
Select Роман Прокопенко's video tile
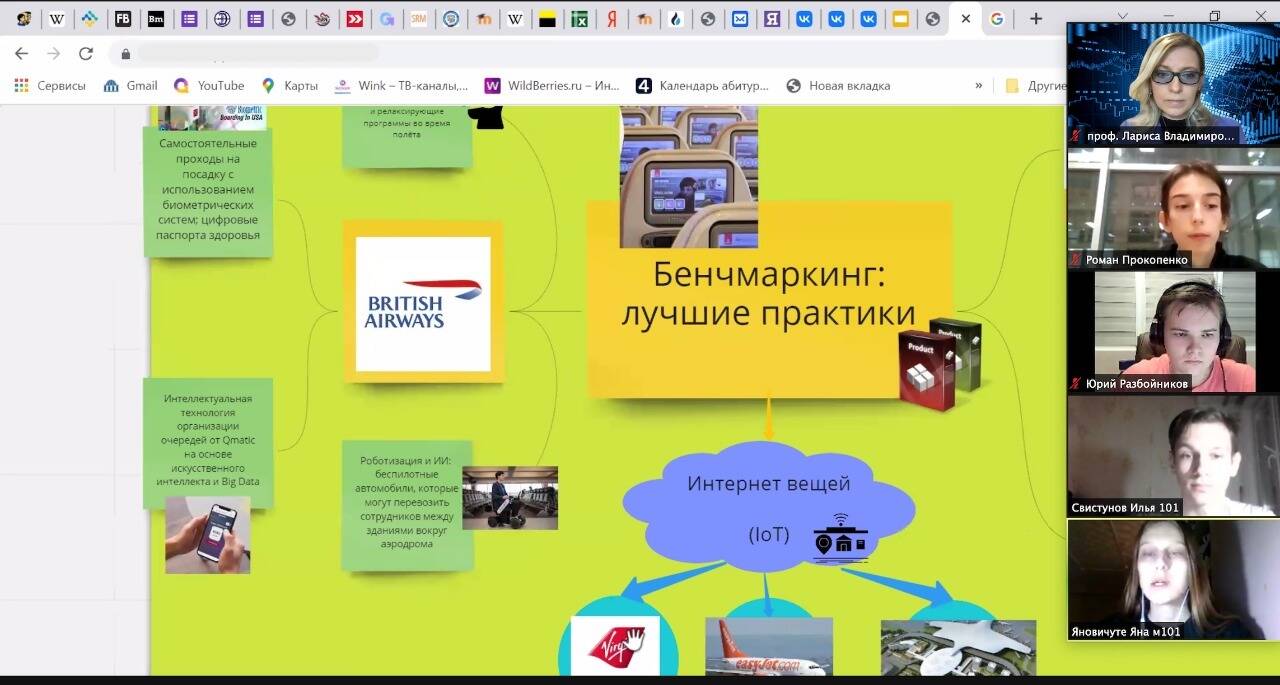coord(1173,208)
